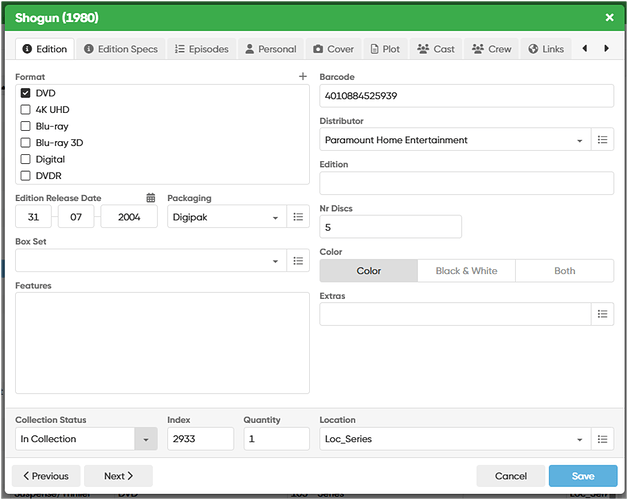Open the Edition Release Date calendar picker
Viewport: 628px width, 500px height.
(x=151, y=198)
